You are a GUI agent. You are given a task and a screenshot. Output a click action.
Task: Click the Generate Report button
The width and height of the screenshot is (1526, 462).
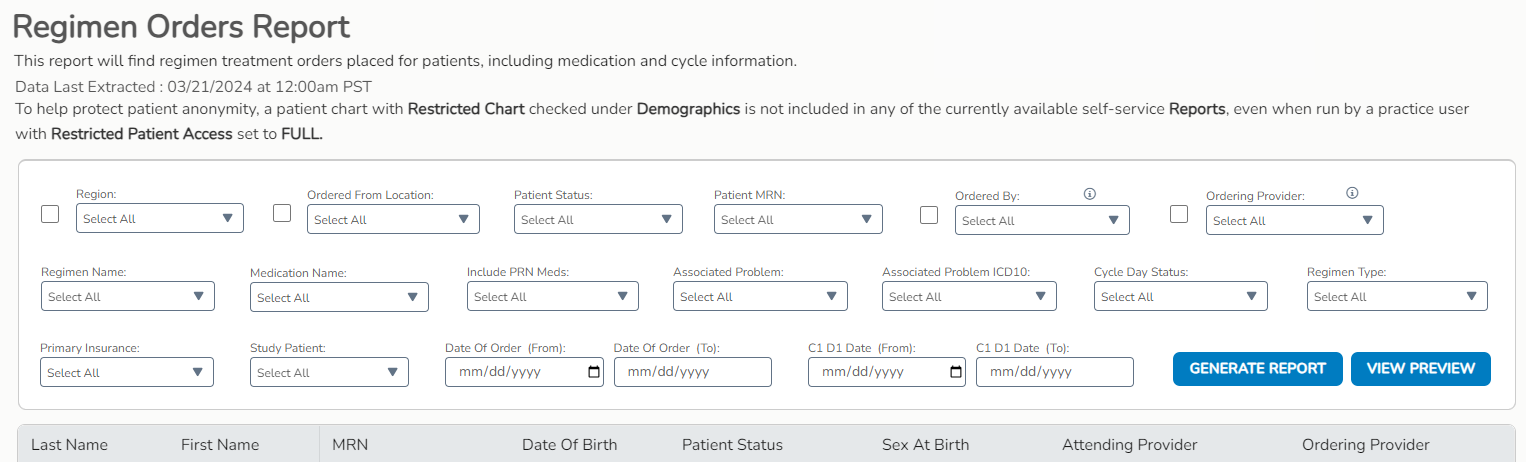(1258, 368)
